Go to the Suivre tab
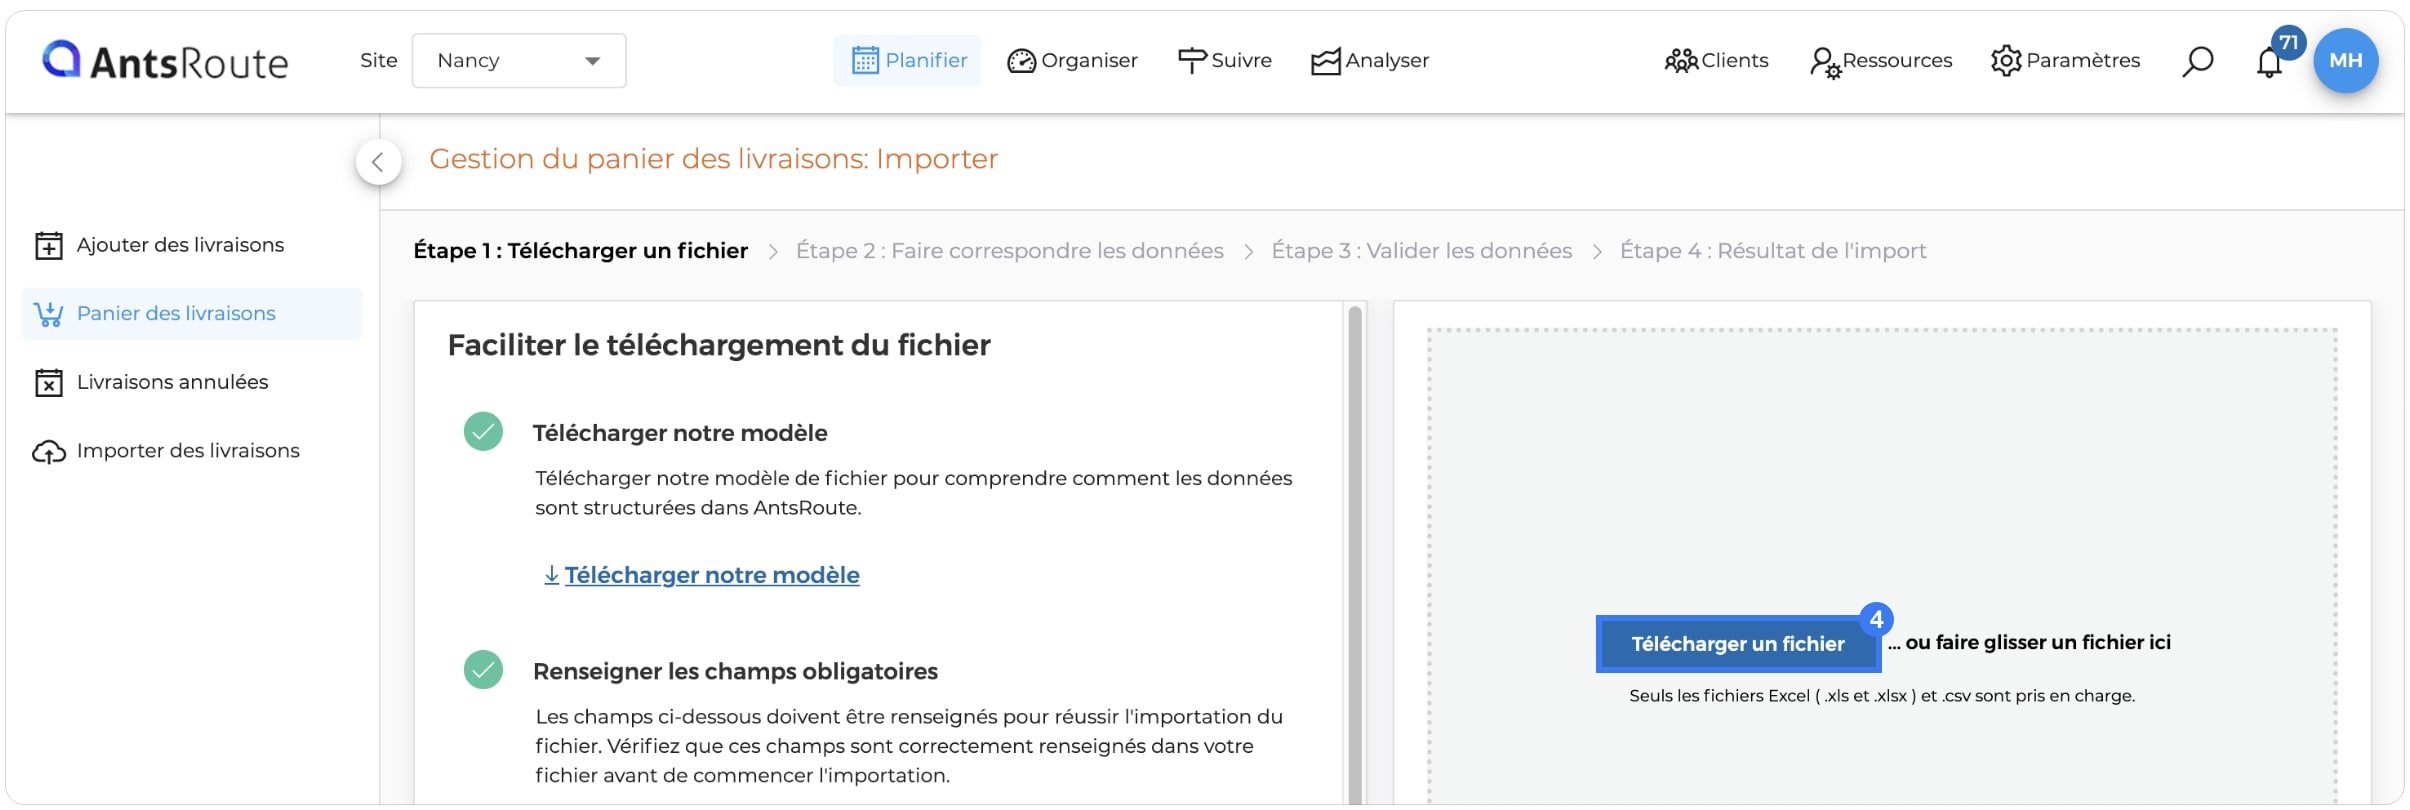The width and height of the screenshot is (2410, 810). click(1224, 61)
